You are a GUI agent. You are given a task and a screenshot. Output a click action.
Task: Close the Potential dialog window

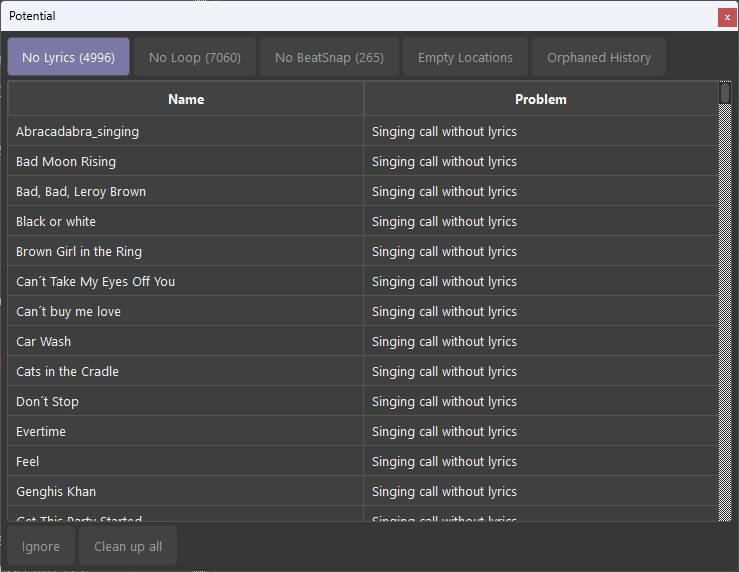(726, 17)
